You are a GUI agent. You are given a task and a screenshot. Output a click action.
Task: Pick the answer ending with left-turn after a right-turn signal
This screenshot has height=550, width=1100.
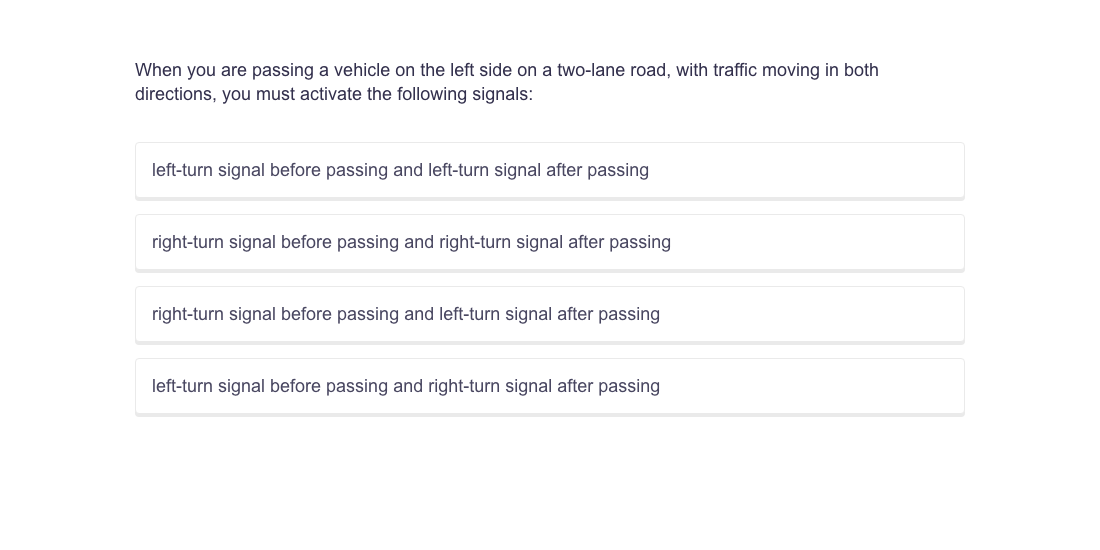point(549,314)
